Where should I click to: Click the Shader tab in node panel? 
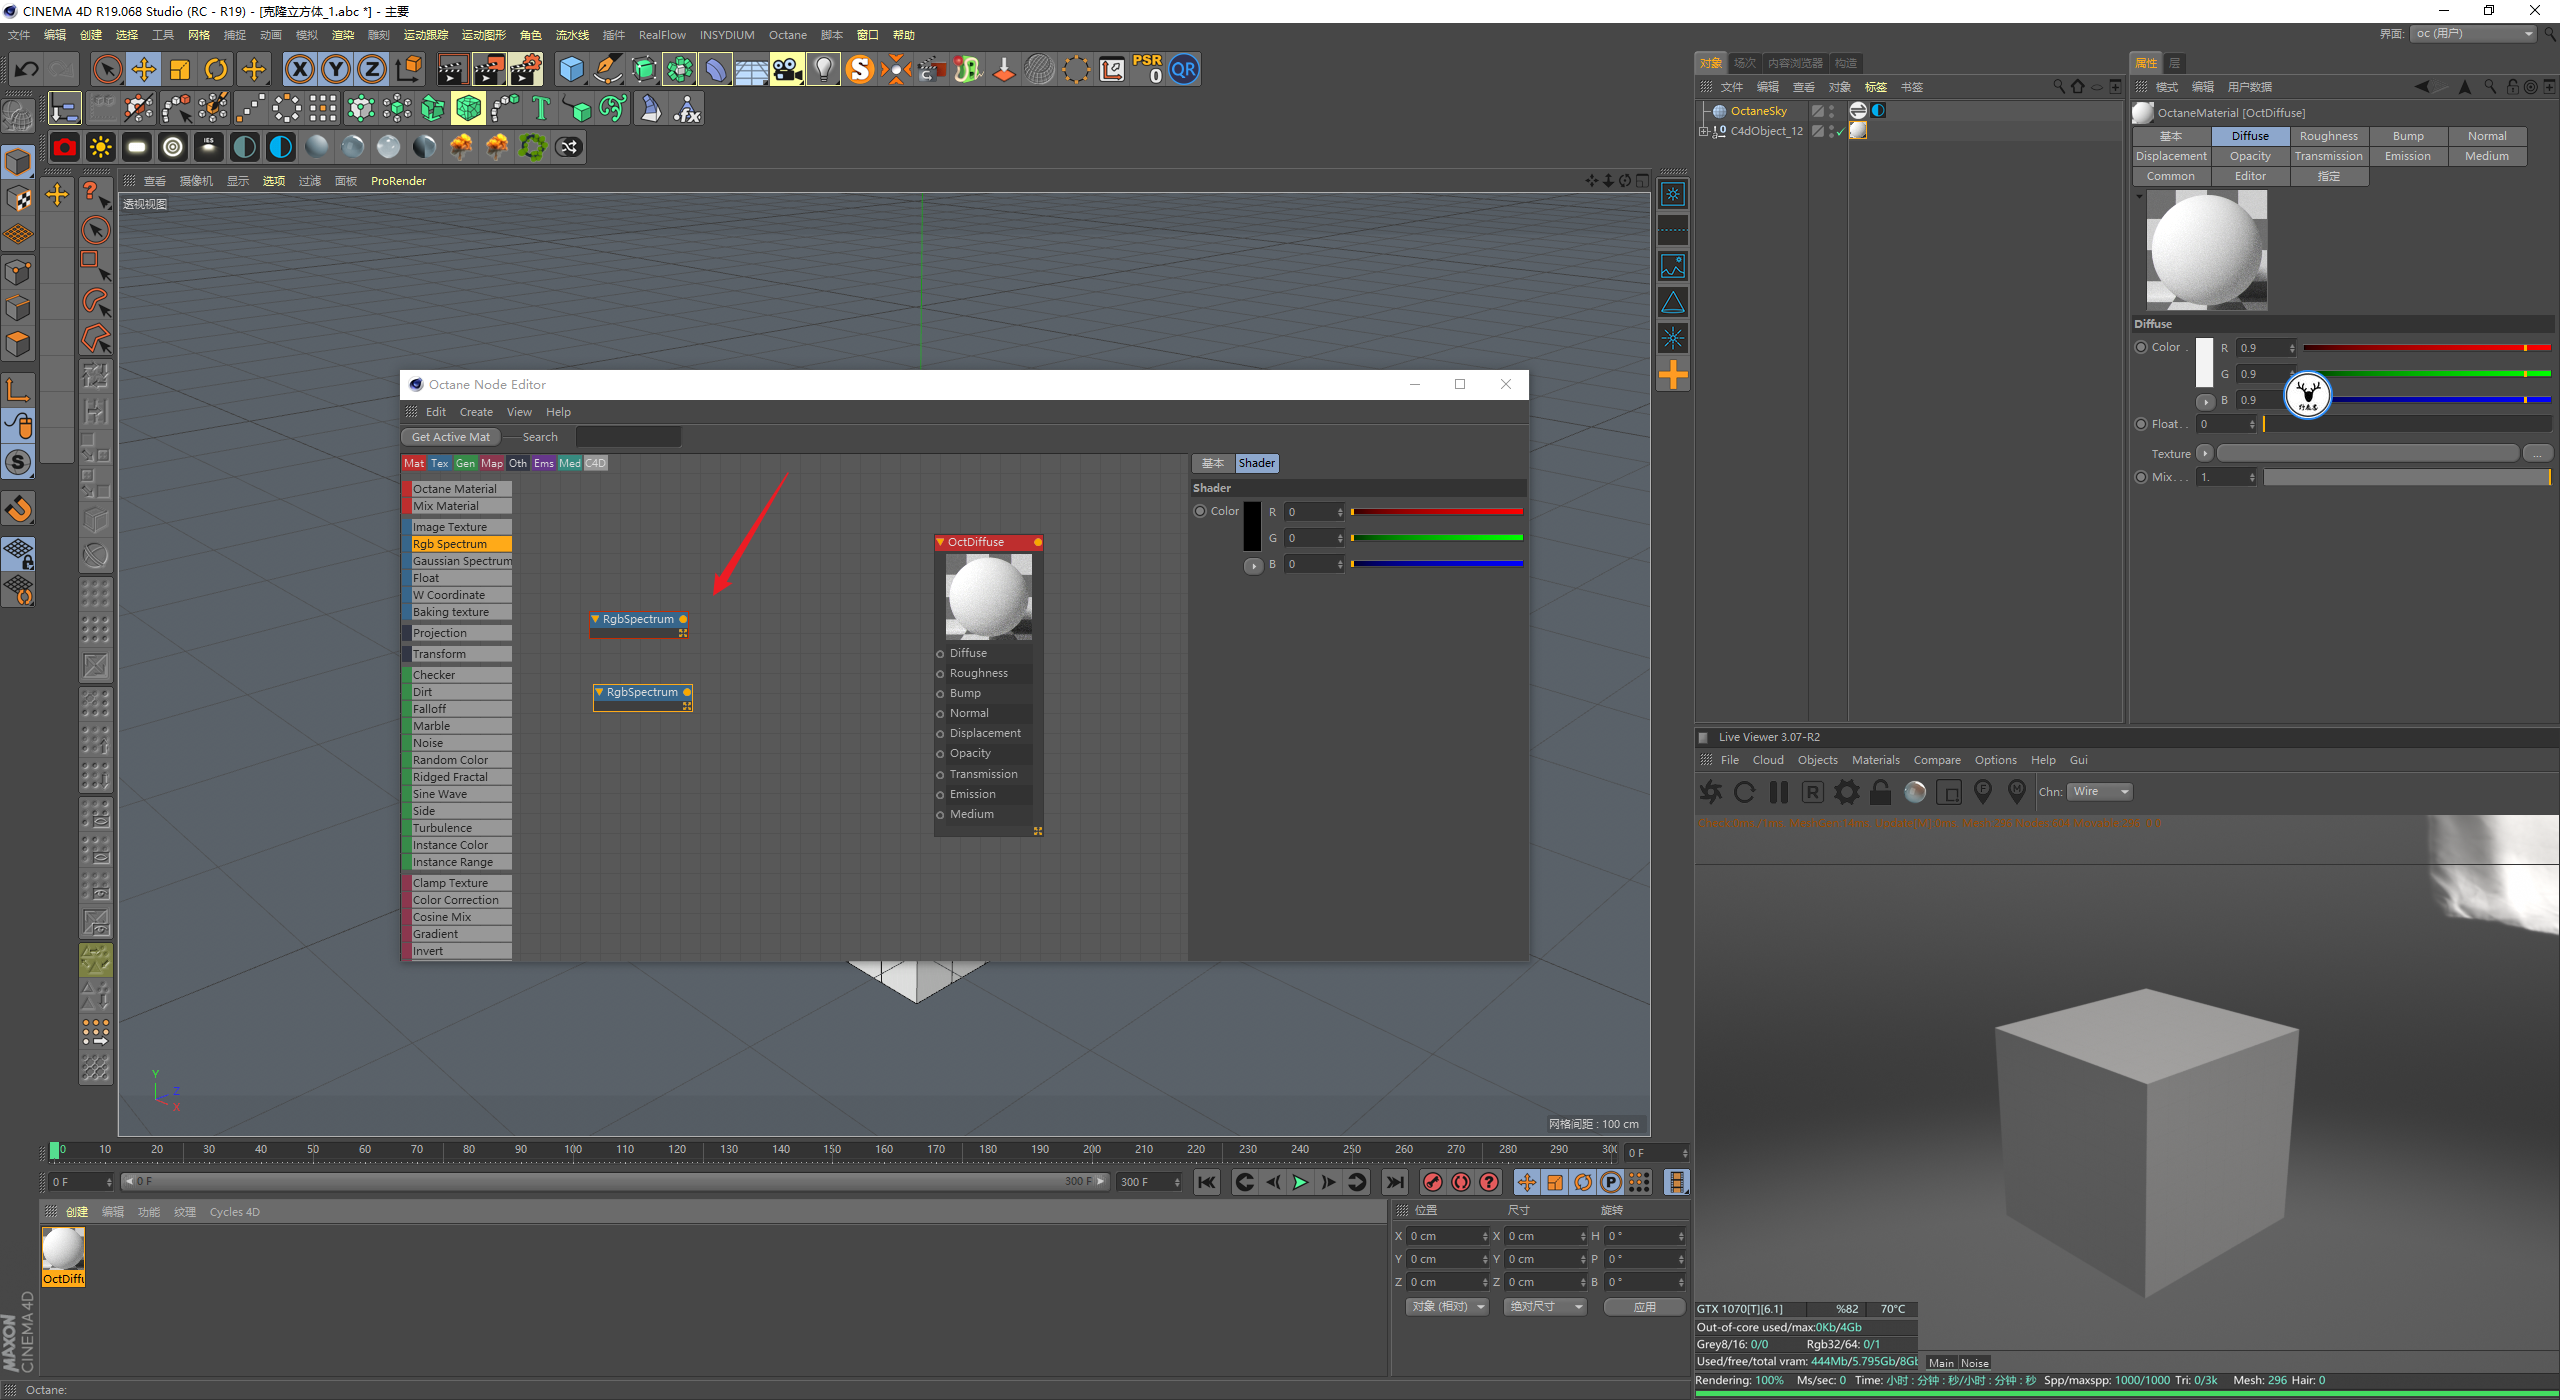point(1255,462)
